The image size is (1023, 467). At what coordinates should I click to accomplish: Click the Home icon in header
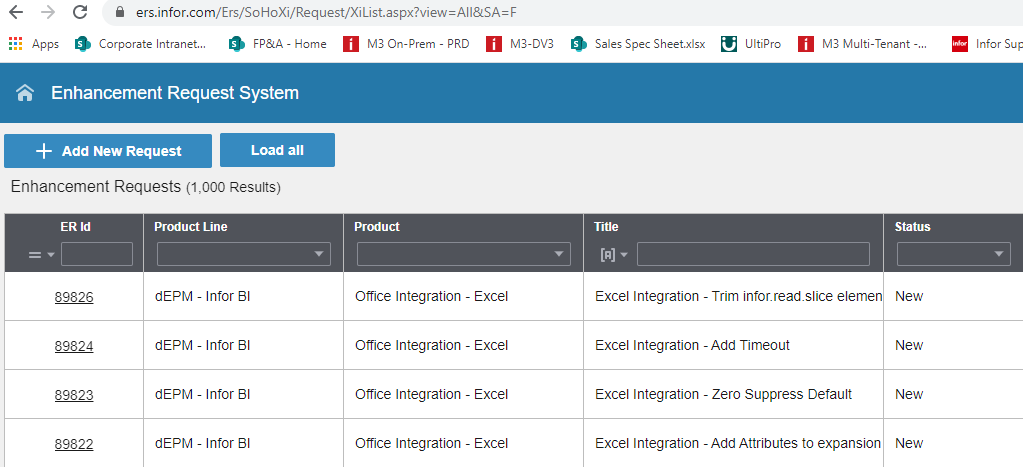25,93
